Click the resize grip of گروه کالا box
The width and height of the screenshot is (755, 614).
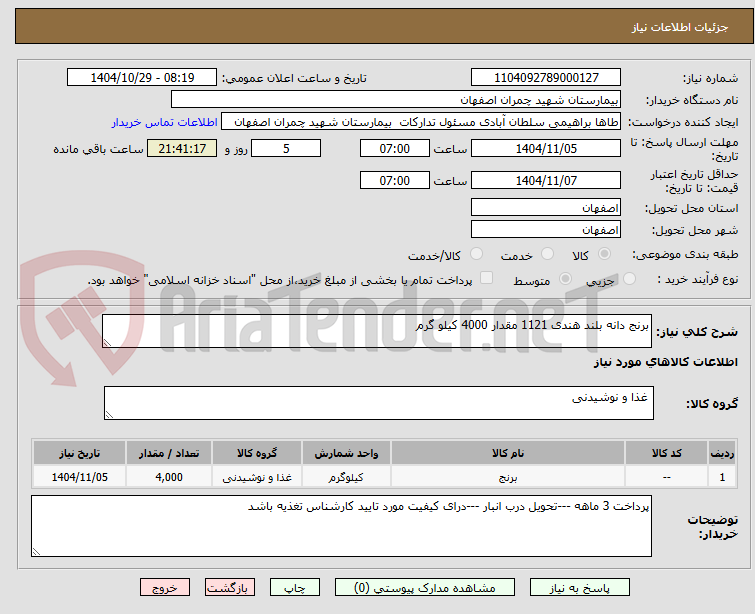coord(109,414)
